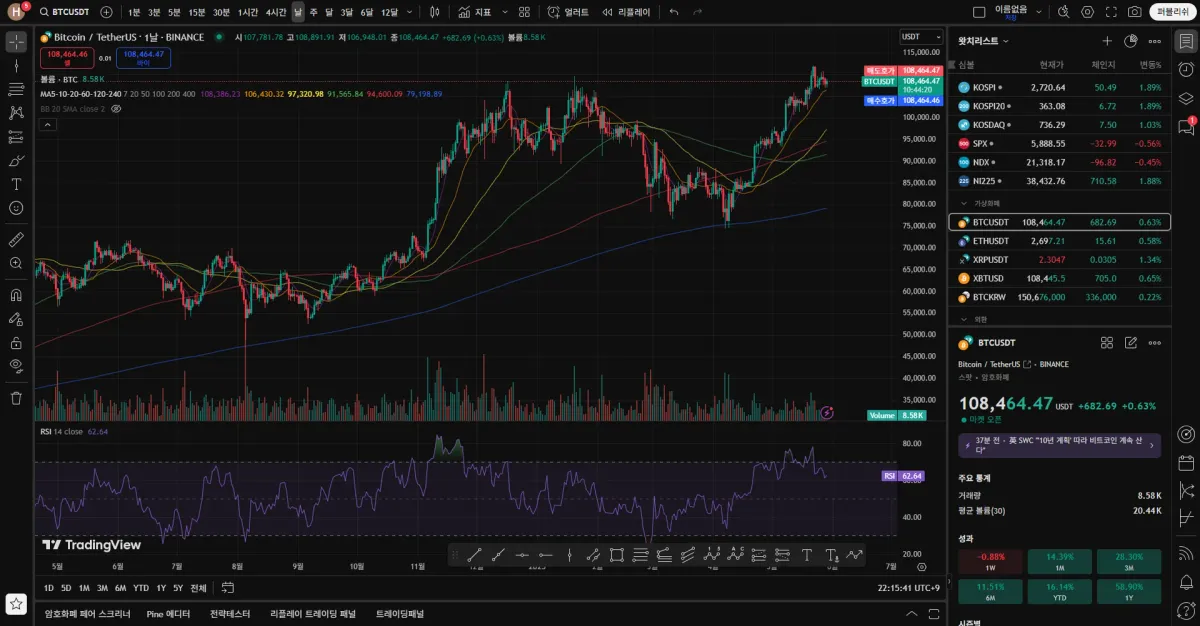This screenshot has height=626, width=1200.
Task: Toggle hide all drawings eye icon
Action: [x=16, y=365]
